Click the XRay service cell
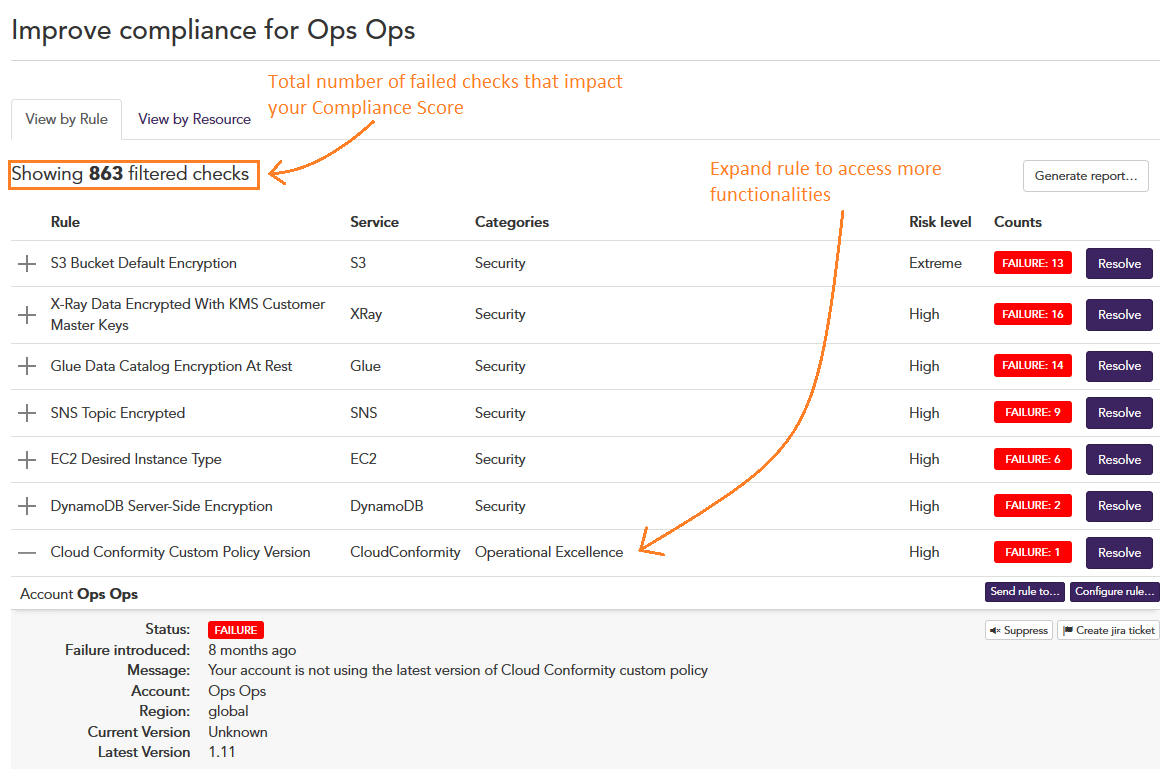Viewport: 1164px width, 769px height. pos(366,315)
